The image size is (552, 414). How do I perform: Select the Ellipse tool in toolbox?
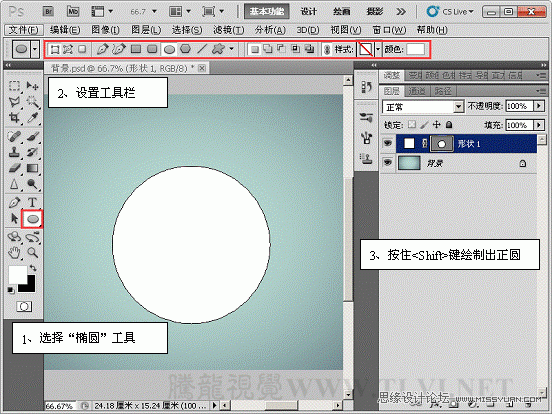tap(32, 219)
